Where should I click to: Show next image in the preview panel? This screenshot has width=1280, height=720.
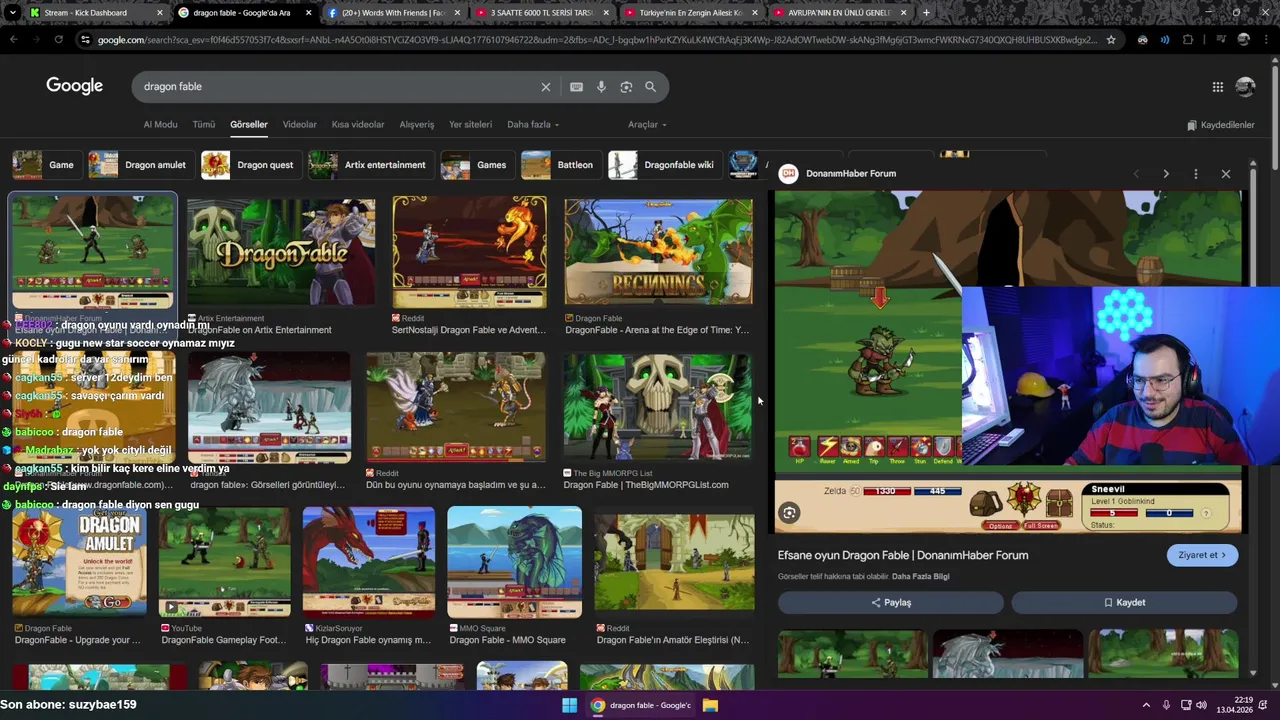(1166, 174)
